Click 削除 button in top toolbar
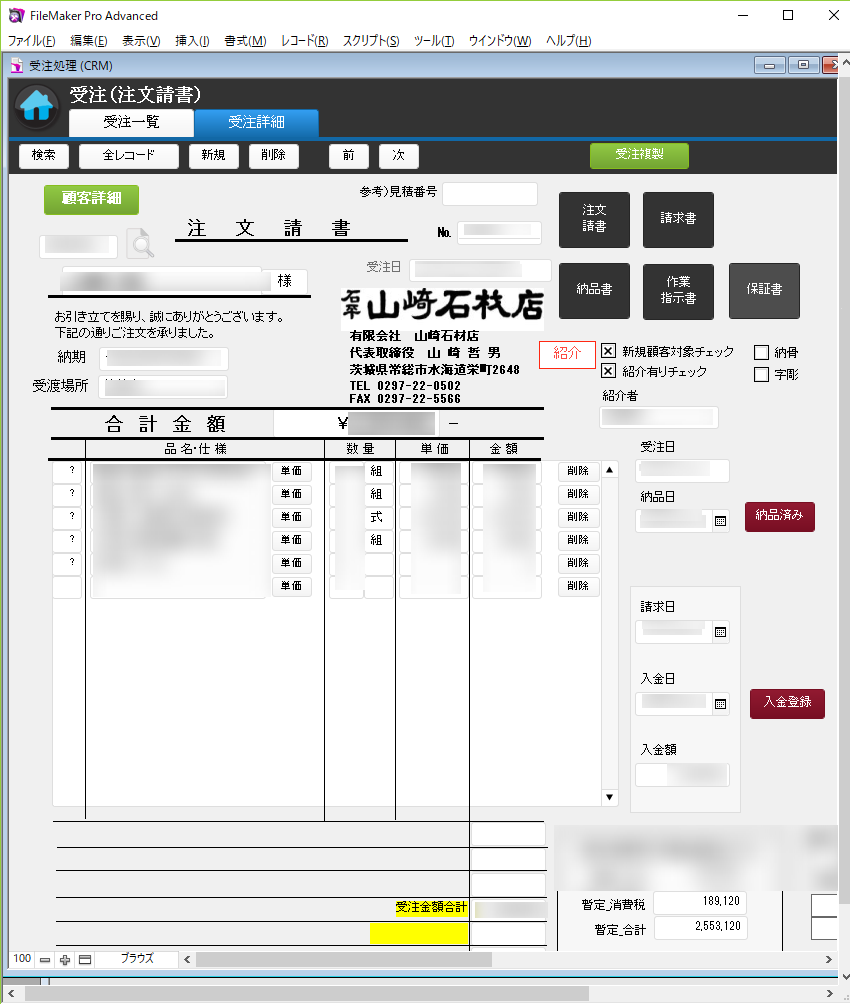Viewport: 850px width, 1004px height. pyautogui.click(x=274, y=156)
